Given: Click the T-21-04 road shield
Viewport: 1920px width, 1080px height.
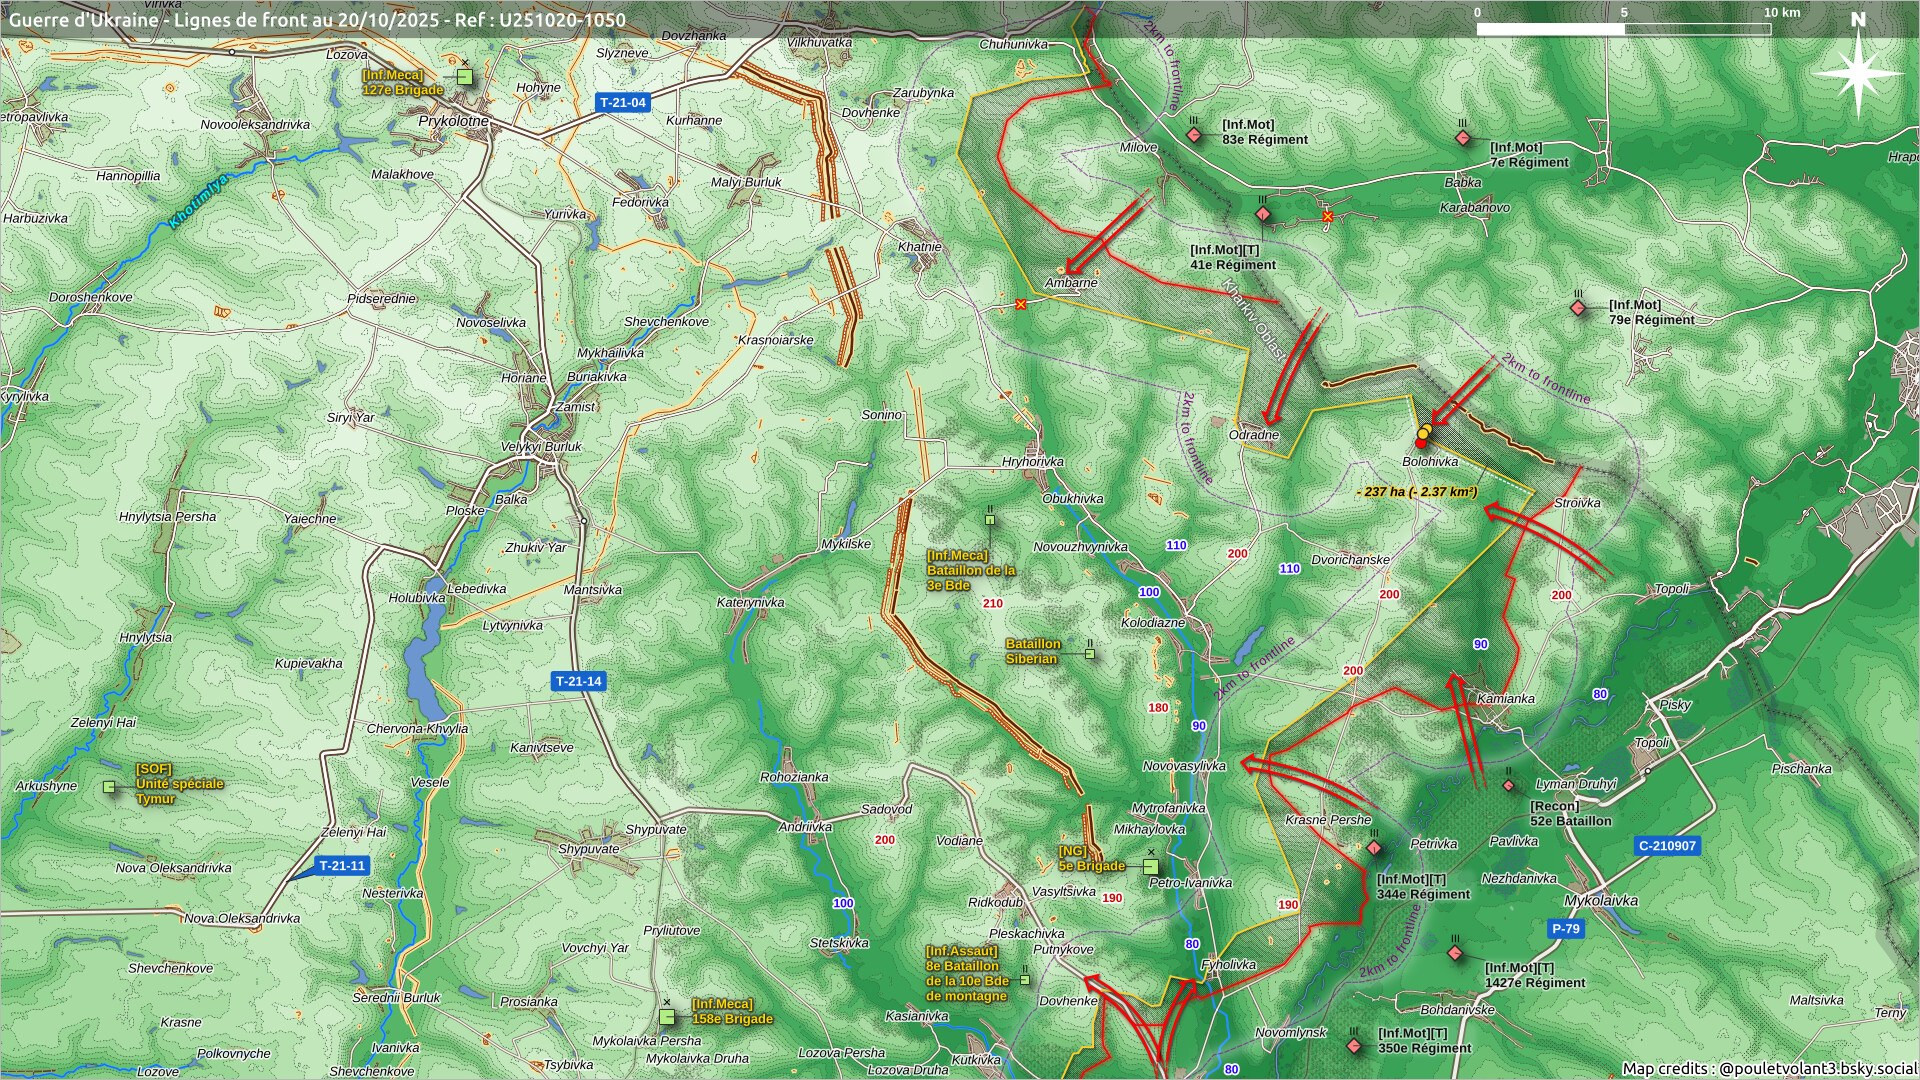Looking at the screenshot, I should (x=623, y=102).
